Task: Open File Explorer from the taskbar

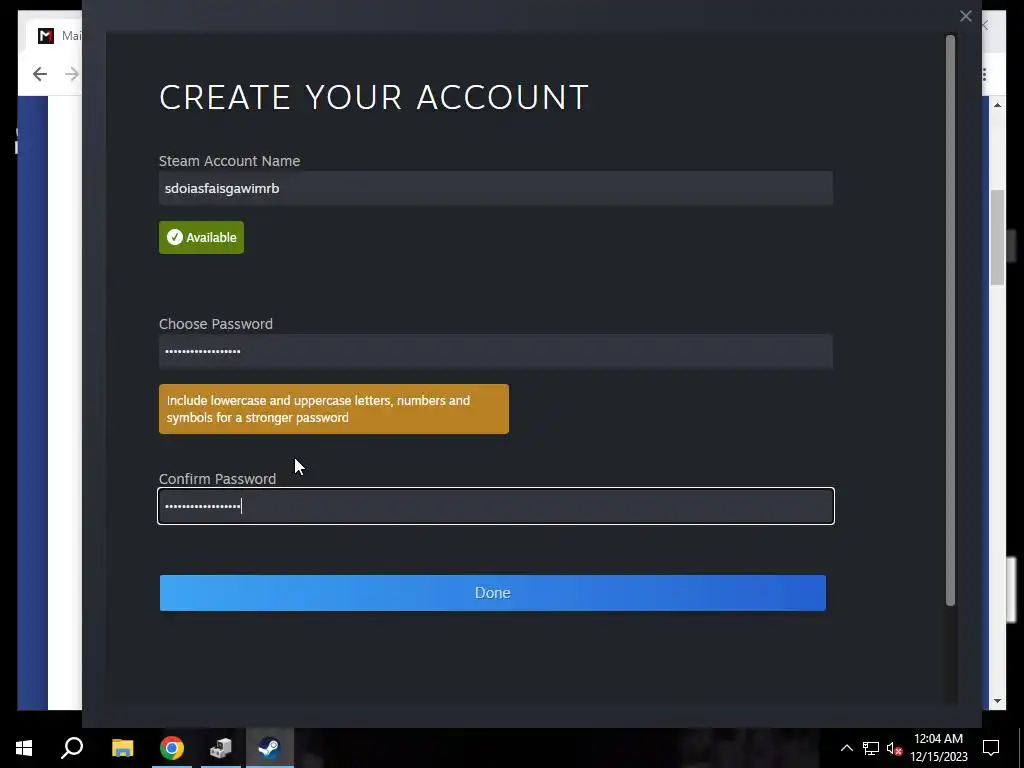Action: point(122,748)
